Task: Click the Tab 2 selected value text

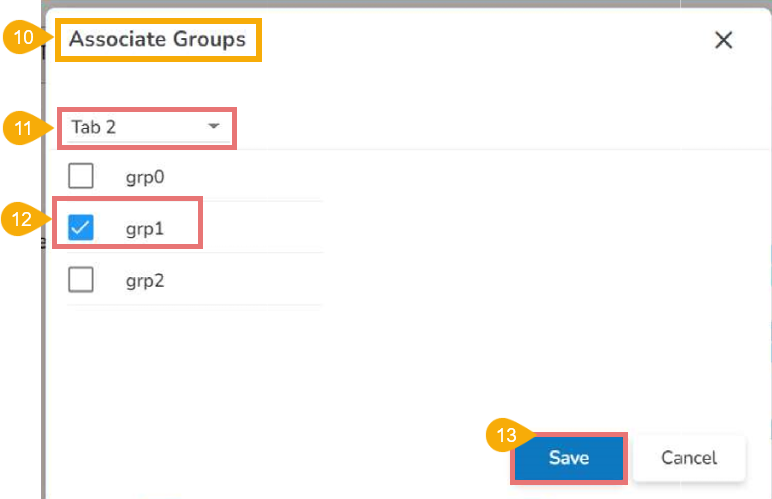Action: (93, 128)
